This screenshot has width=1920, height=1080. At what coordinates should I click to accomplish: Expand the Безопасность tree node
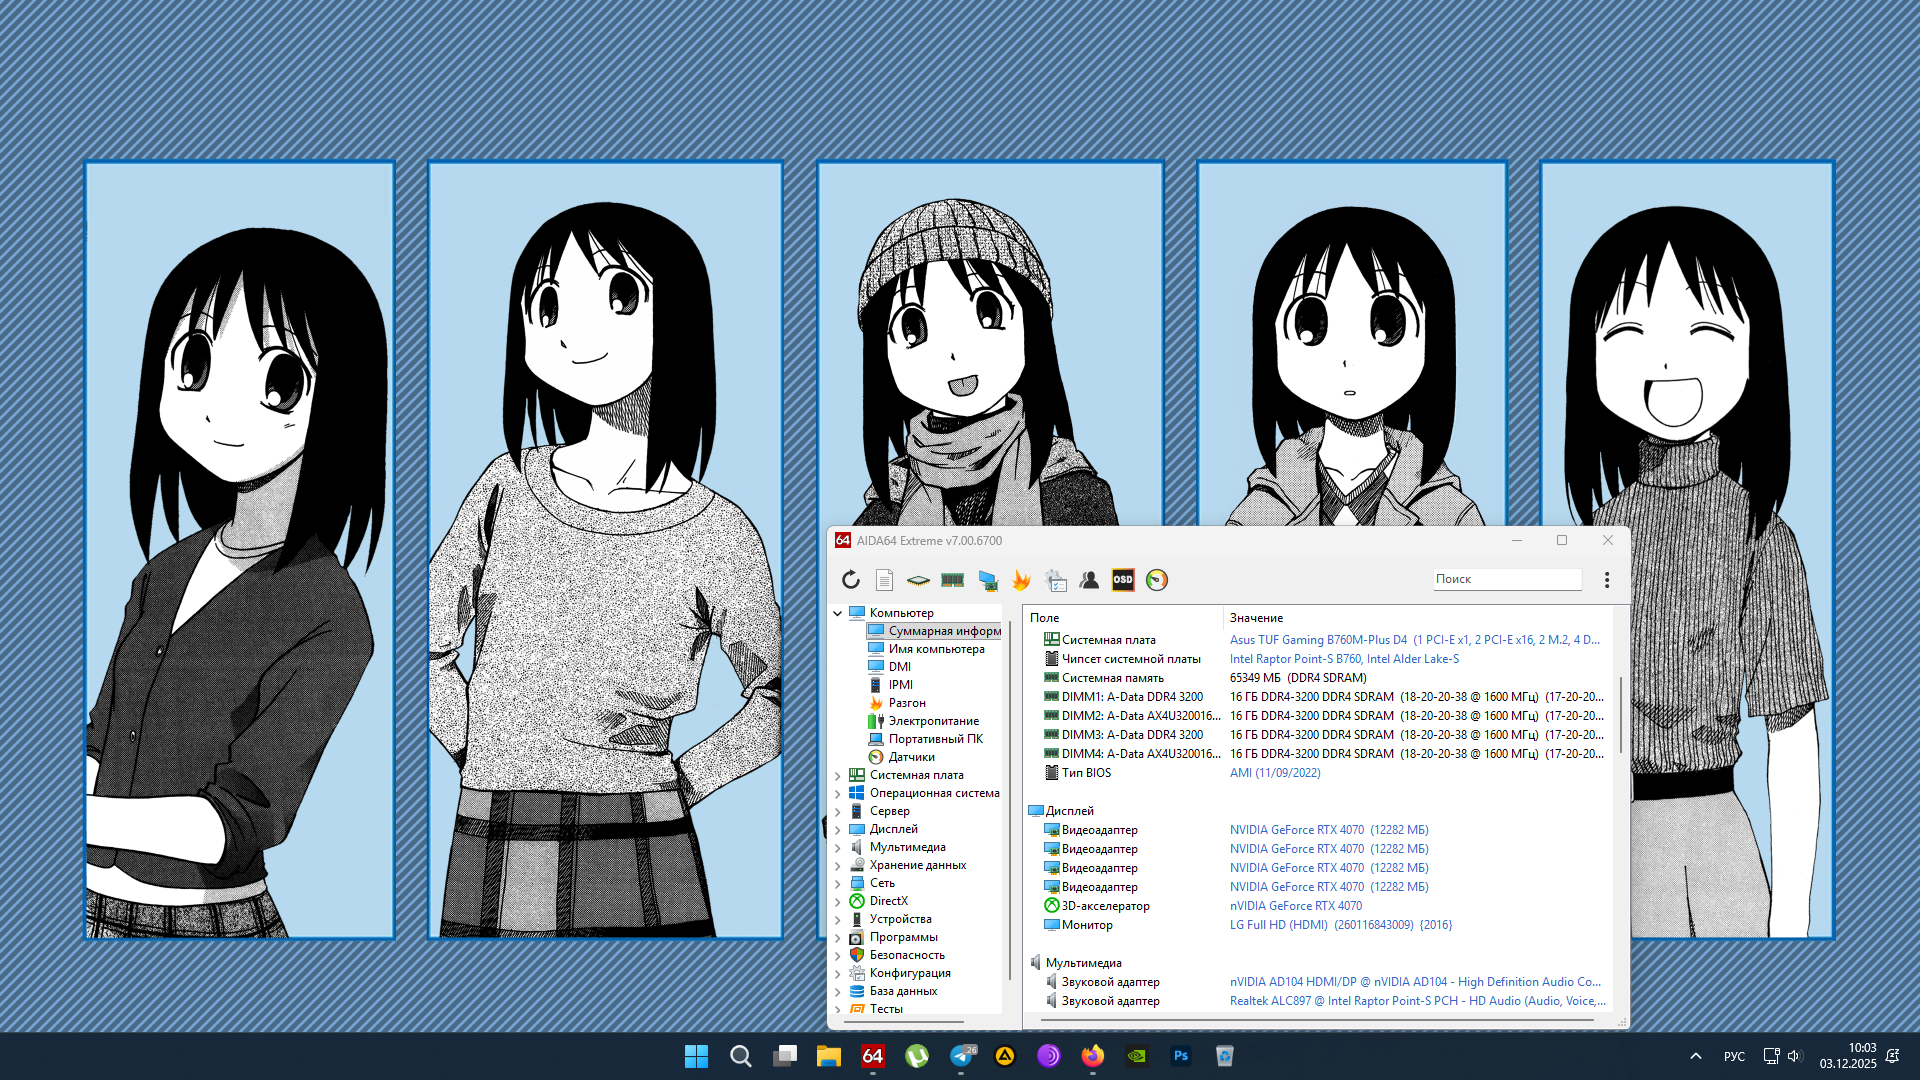838,955
